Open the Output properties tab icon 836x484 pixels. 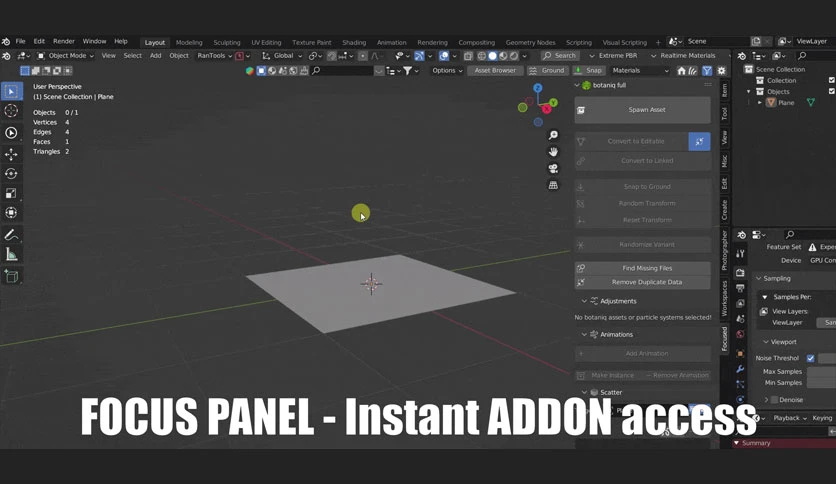point(740,288)
